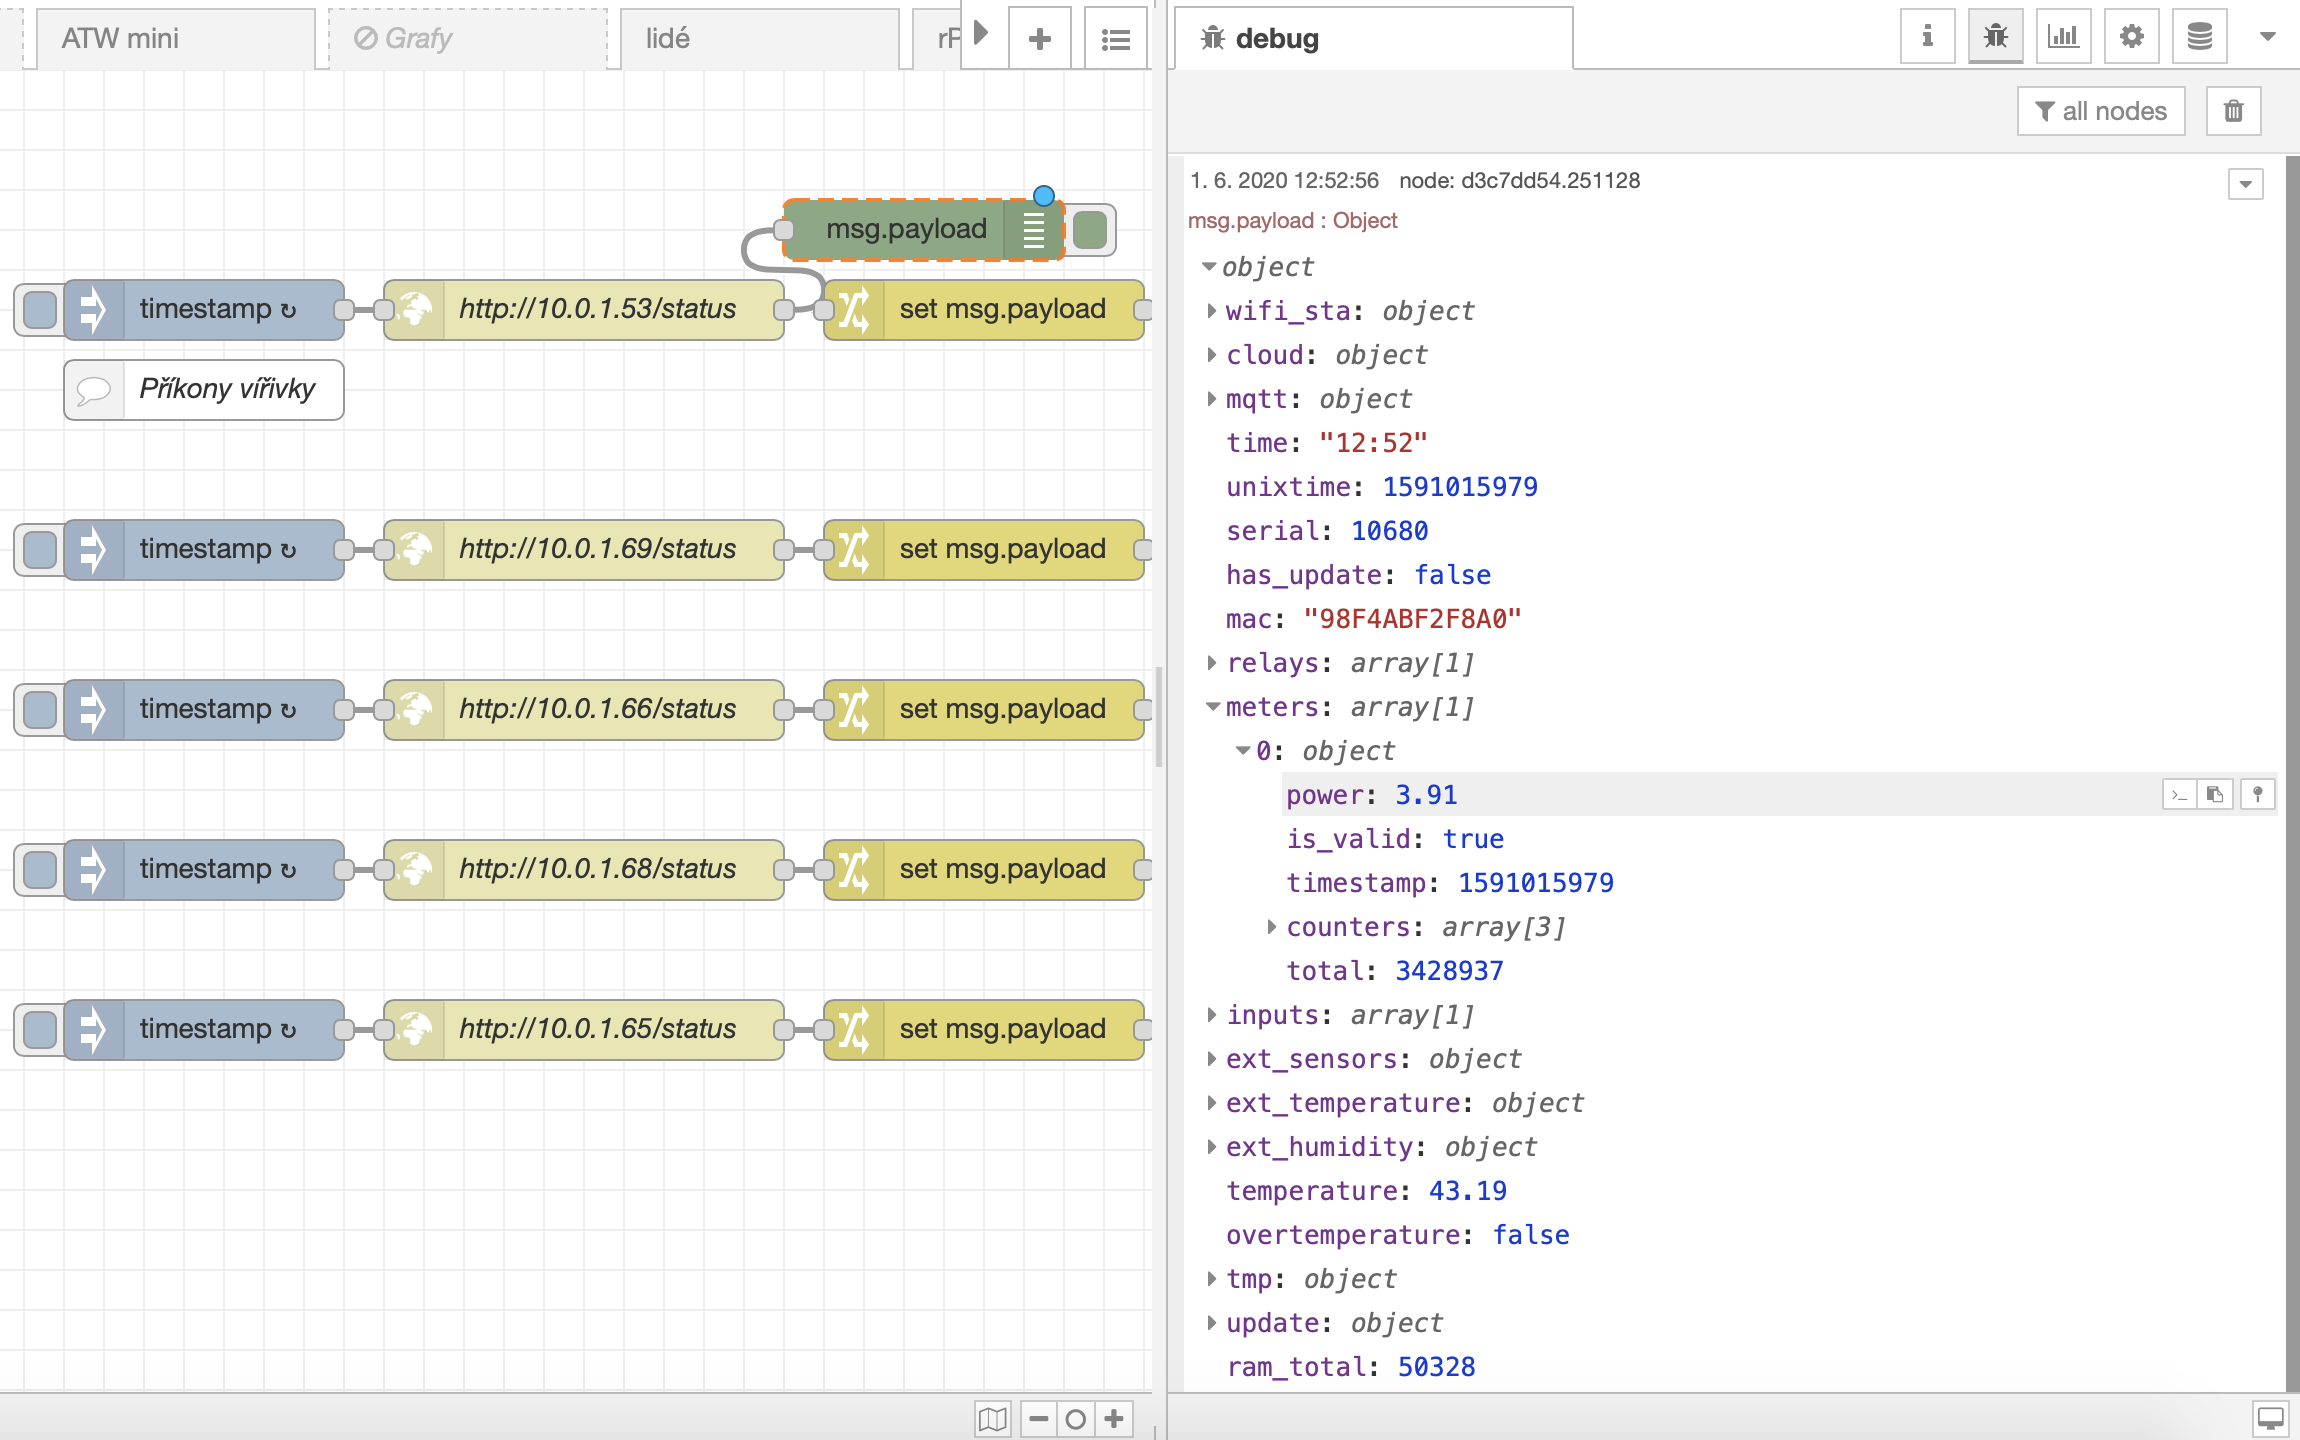Click the debug panel vertical scrollbar

[2291, 770]
